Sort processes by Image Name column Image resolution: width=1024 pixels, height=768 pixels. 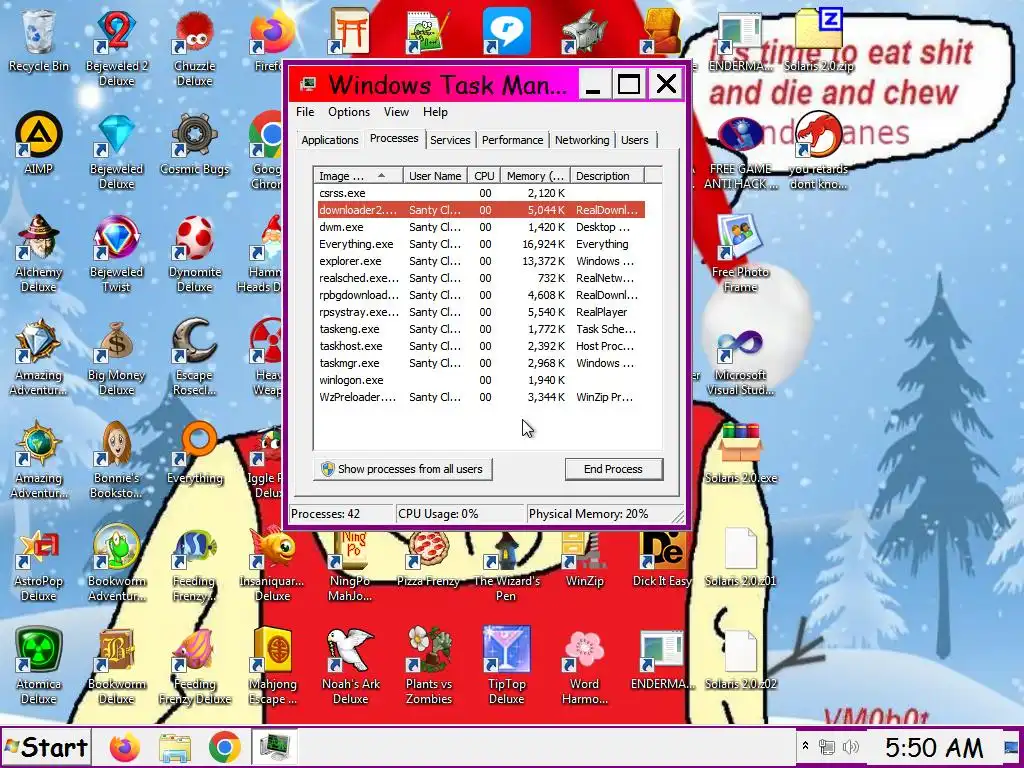pos(358,176)
